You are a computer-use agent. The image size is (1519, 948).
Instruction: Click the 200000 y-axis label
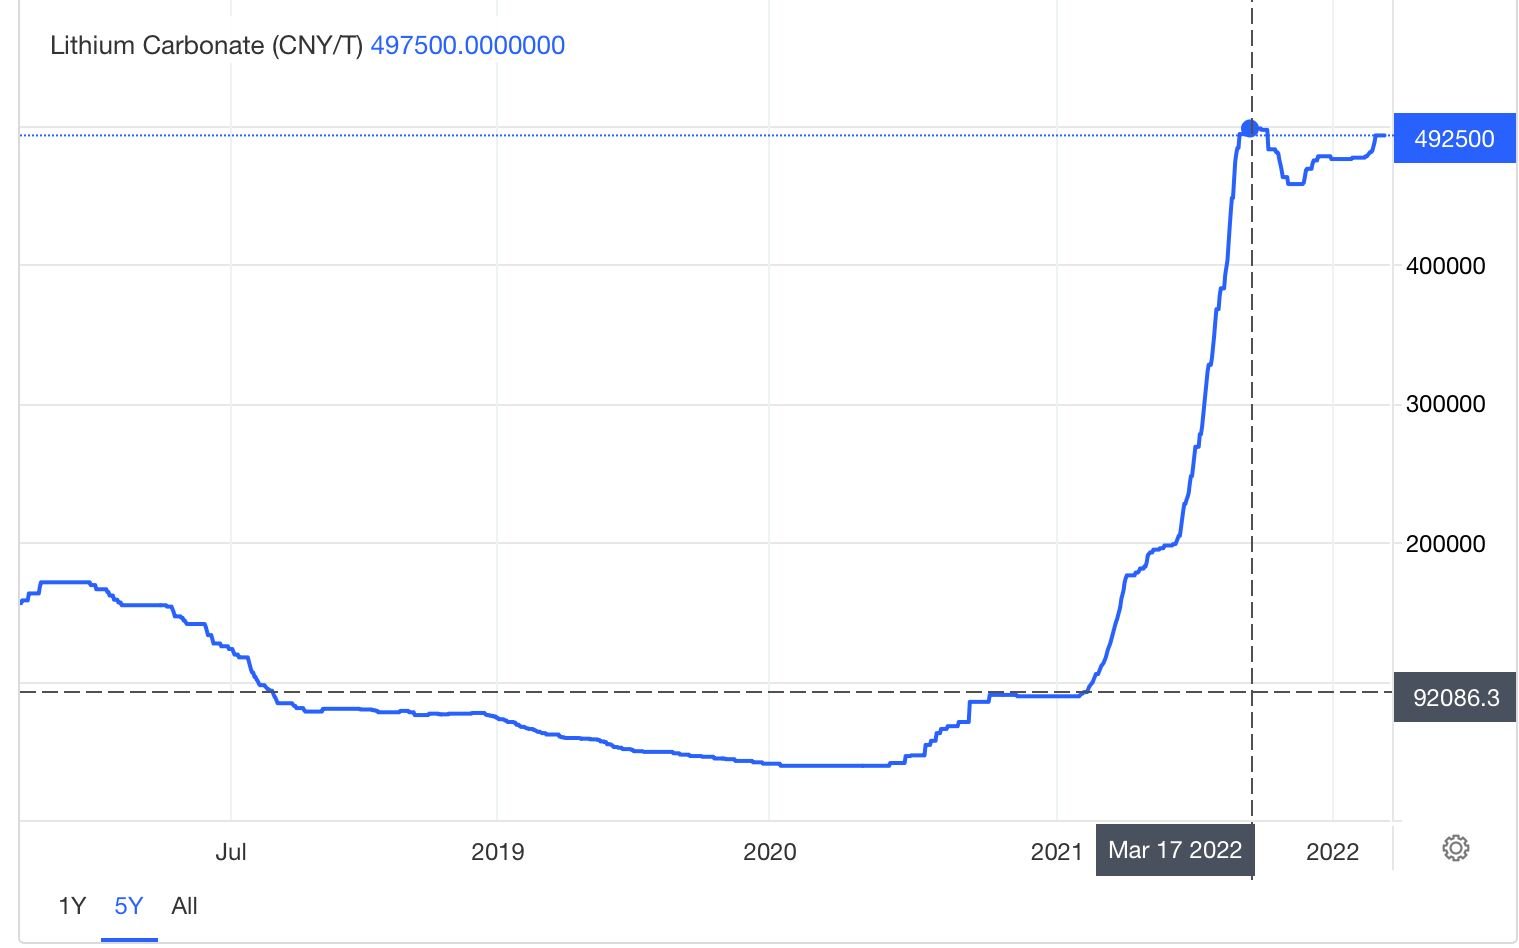click(x=1445, y=544)
